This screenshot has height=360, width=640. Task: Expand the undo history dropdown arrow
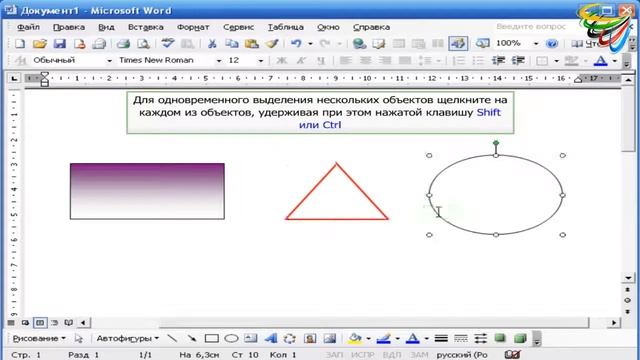[x=310, y=43]
